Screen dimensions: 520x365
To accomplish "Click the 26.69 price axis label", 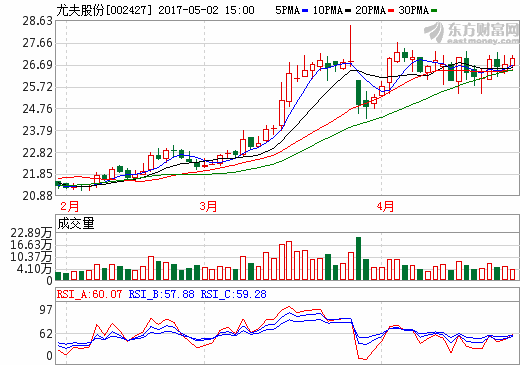I will (37, 65).
